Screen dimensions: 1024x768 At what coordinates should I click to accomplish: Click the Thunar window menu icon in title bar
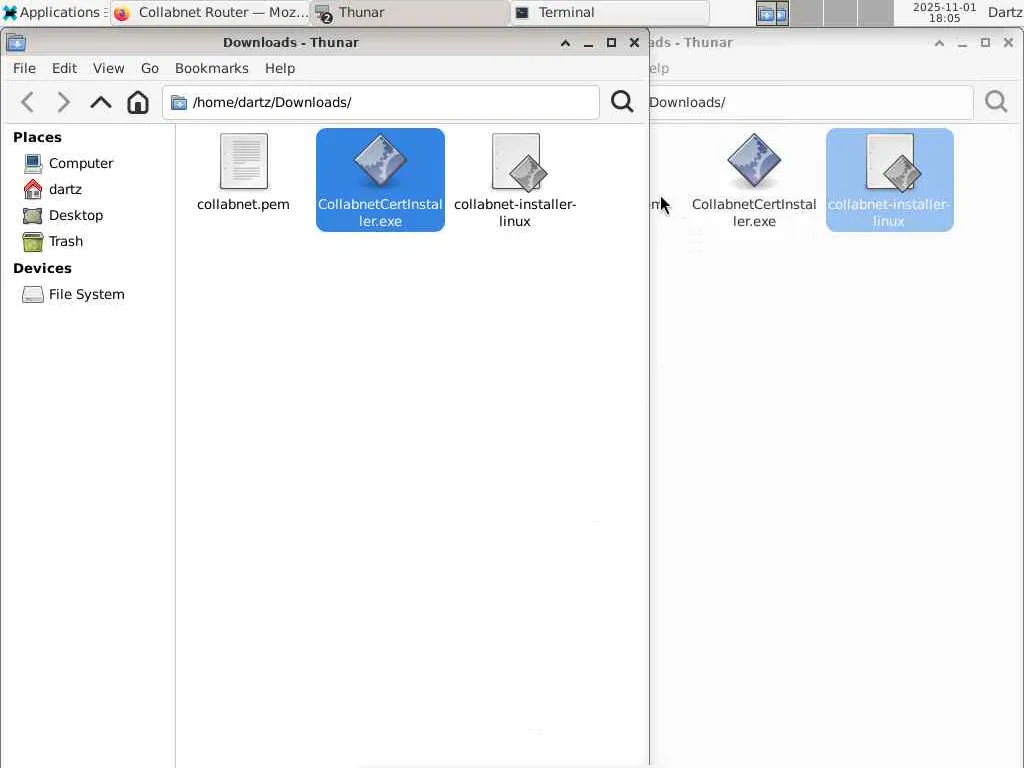click(x=16, y=42)
